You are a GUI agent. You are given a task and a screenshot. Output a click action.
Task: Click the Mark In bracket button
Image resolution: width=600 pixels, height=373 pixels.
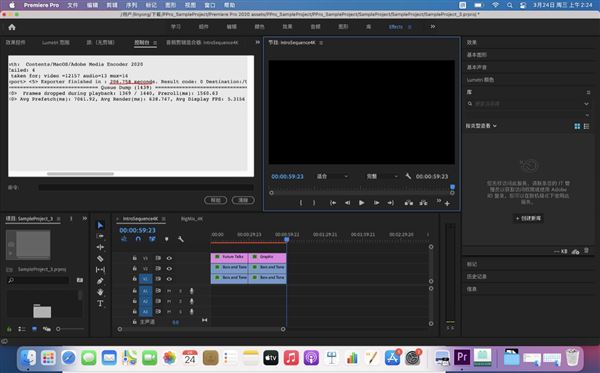pos(301,203)
